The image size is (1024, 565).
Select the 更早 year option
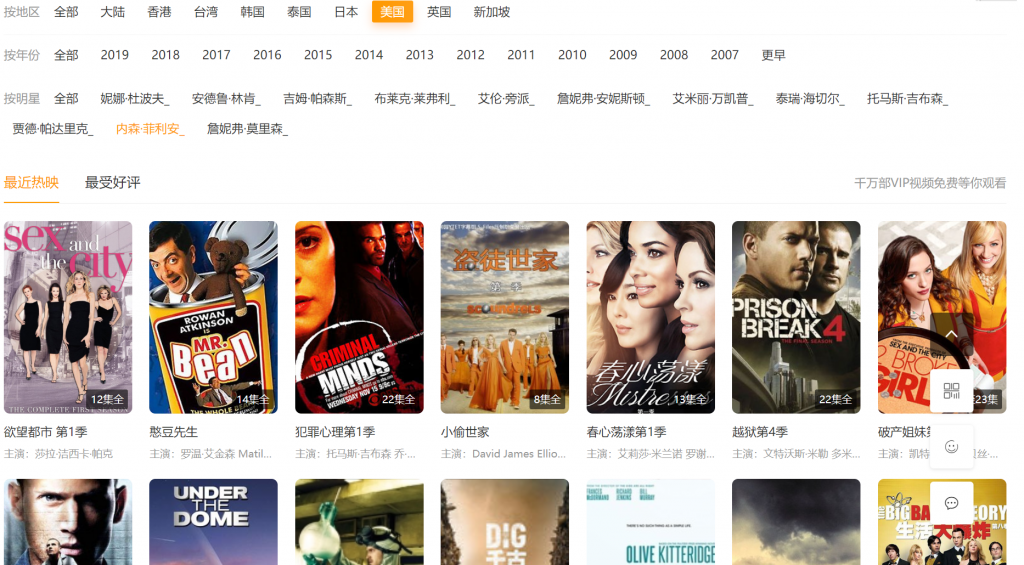[773, 55]
